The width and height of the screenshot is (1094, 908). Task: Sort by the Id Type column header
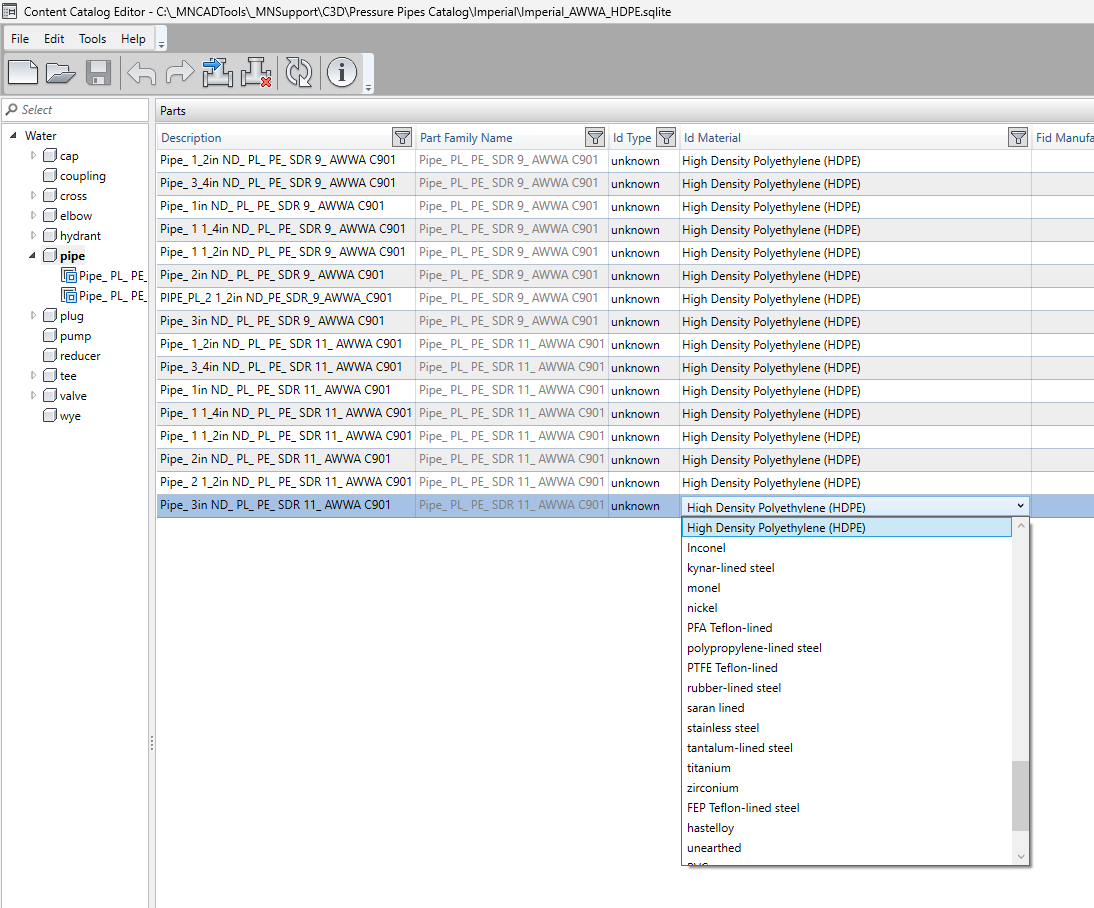[x=632, y=137]
